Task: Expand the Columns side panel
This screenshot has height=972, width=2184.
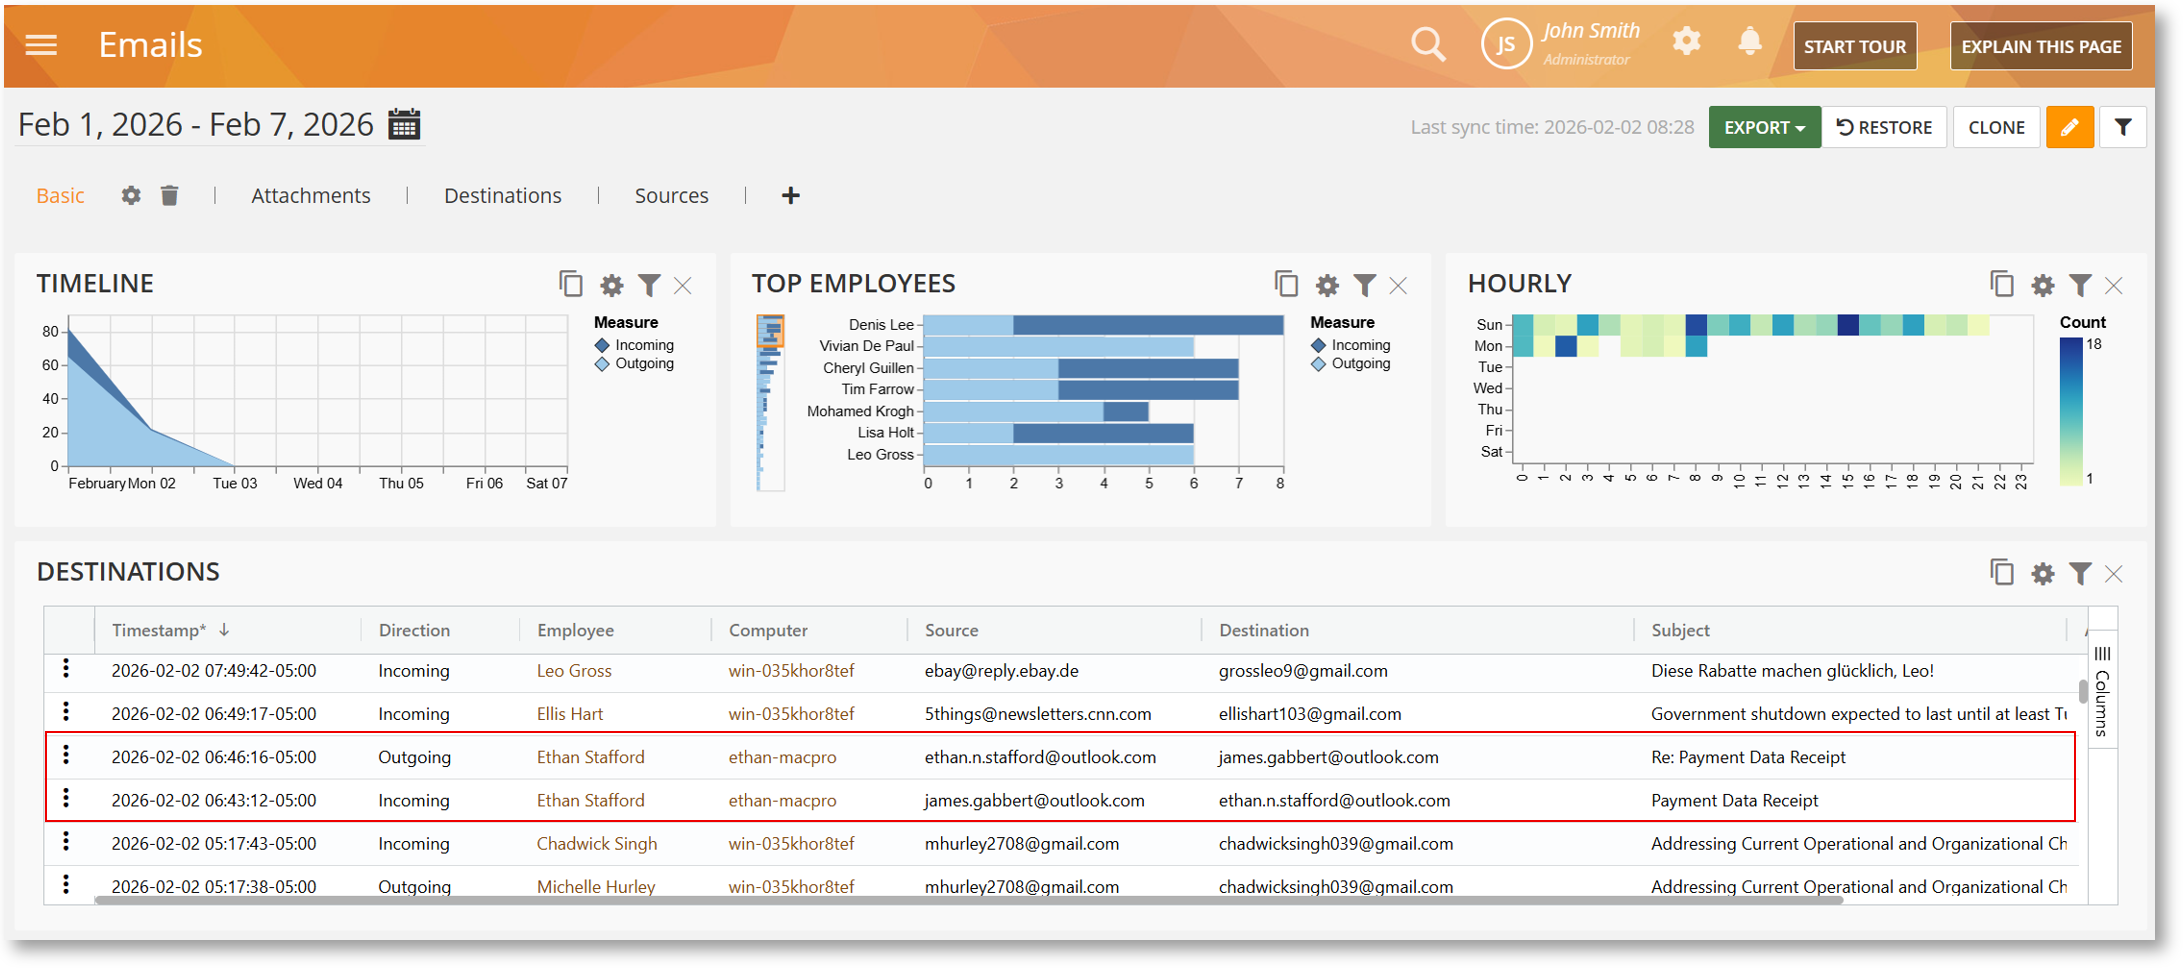Action: coord(2102,690)
